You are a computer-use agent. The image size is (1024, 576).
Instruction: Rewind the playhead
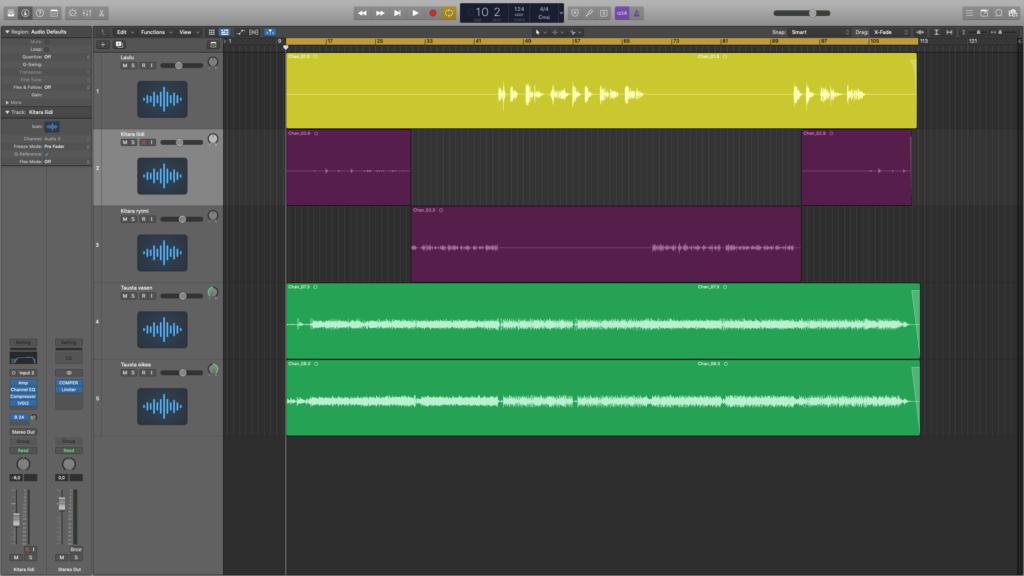pyautogui.click(x=362, y=13)
